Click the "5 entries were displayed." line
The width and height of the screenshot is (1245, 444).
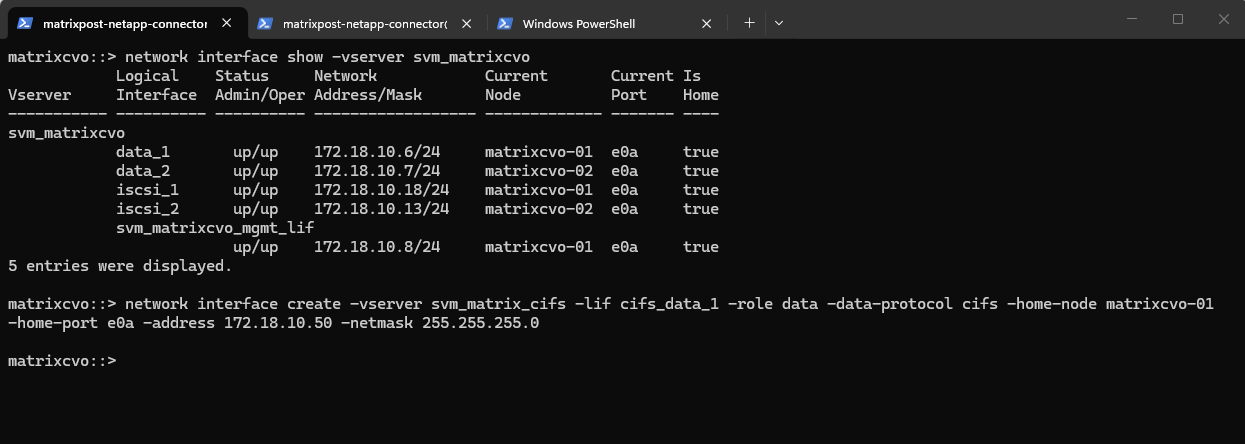pos(120,266)
